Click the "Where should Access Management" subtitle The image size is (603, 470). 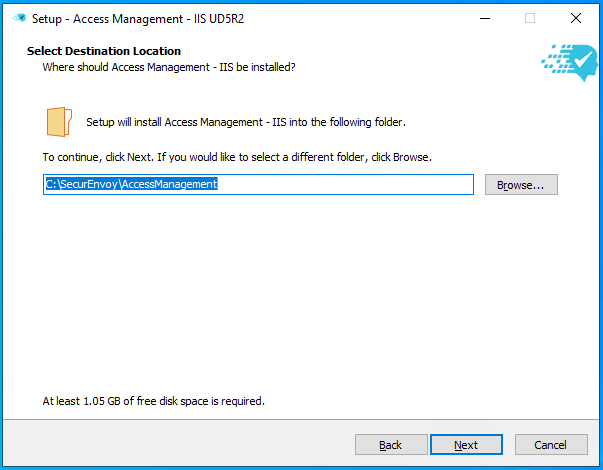point(168,67)
